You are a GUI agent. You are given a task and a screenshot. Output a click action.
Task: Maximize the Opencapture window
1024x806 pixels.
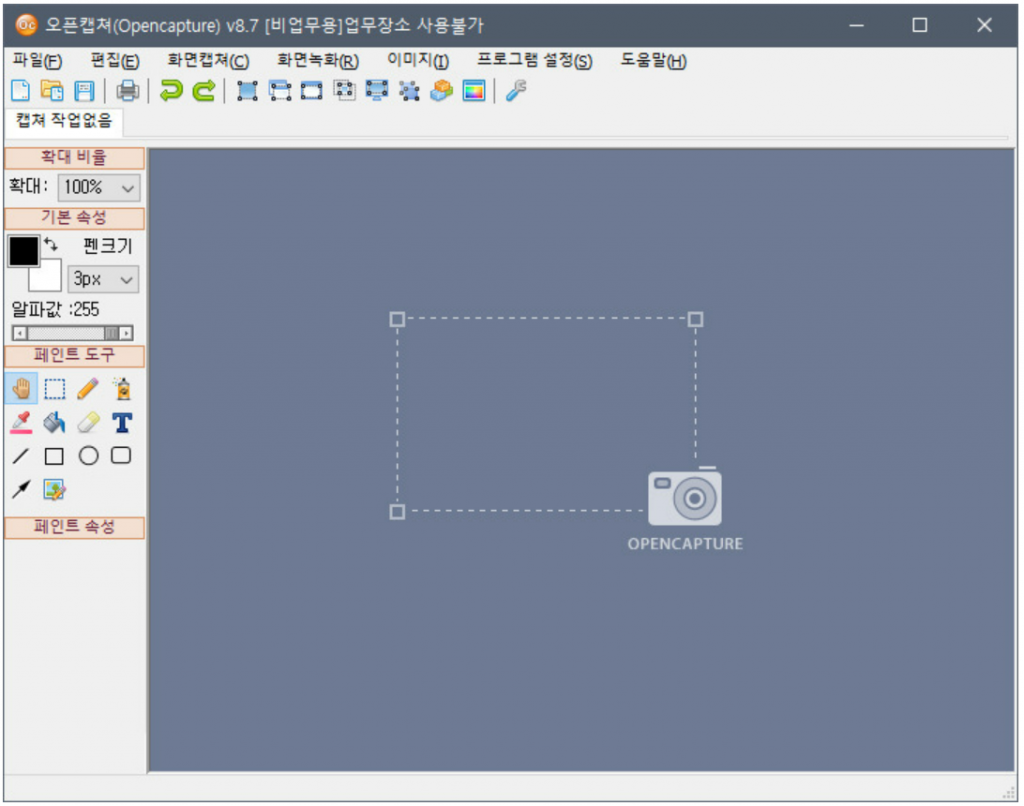(x=920, y=25)
